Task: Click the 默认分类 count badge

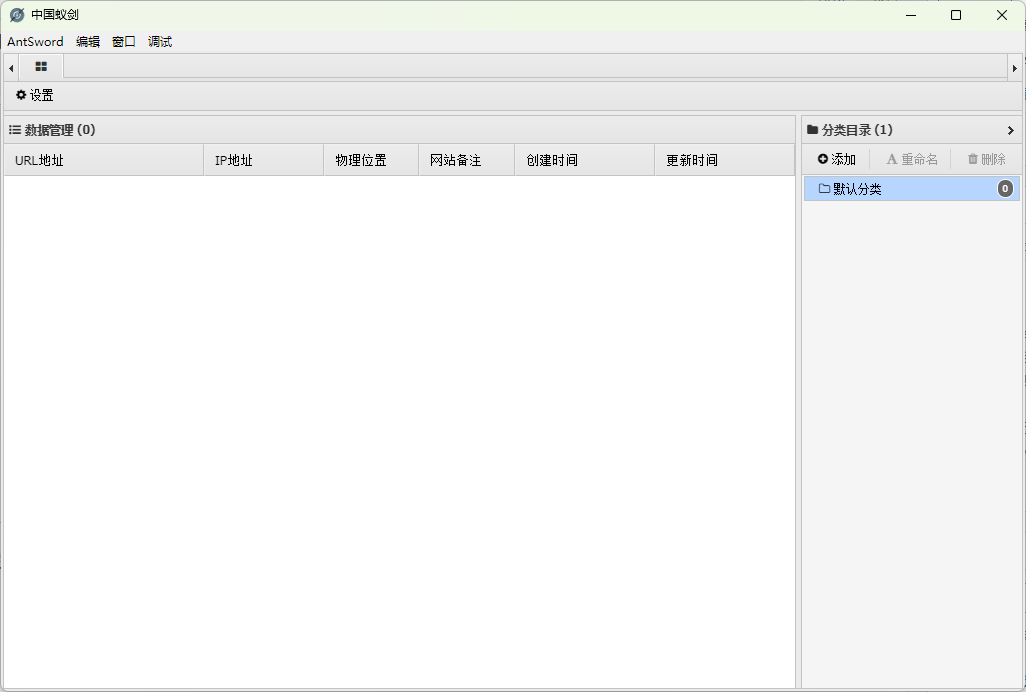Action: coord(1005,189)
